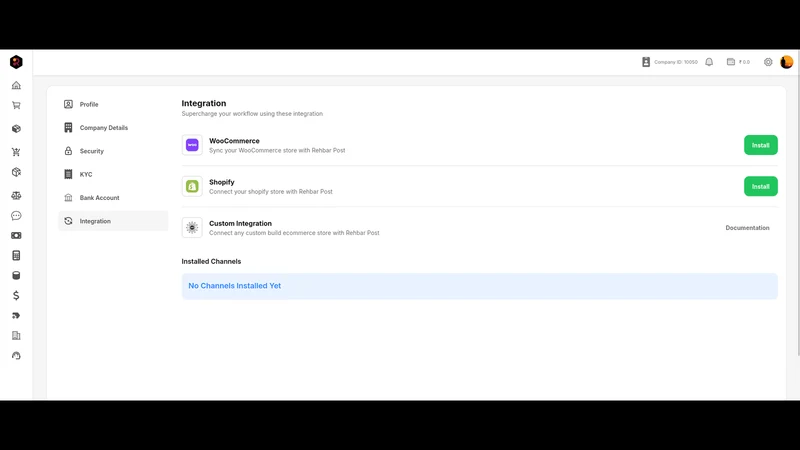Click the No Channels Installed Yet banner

(x=480, y=286)
